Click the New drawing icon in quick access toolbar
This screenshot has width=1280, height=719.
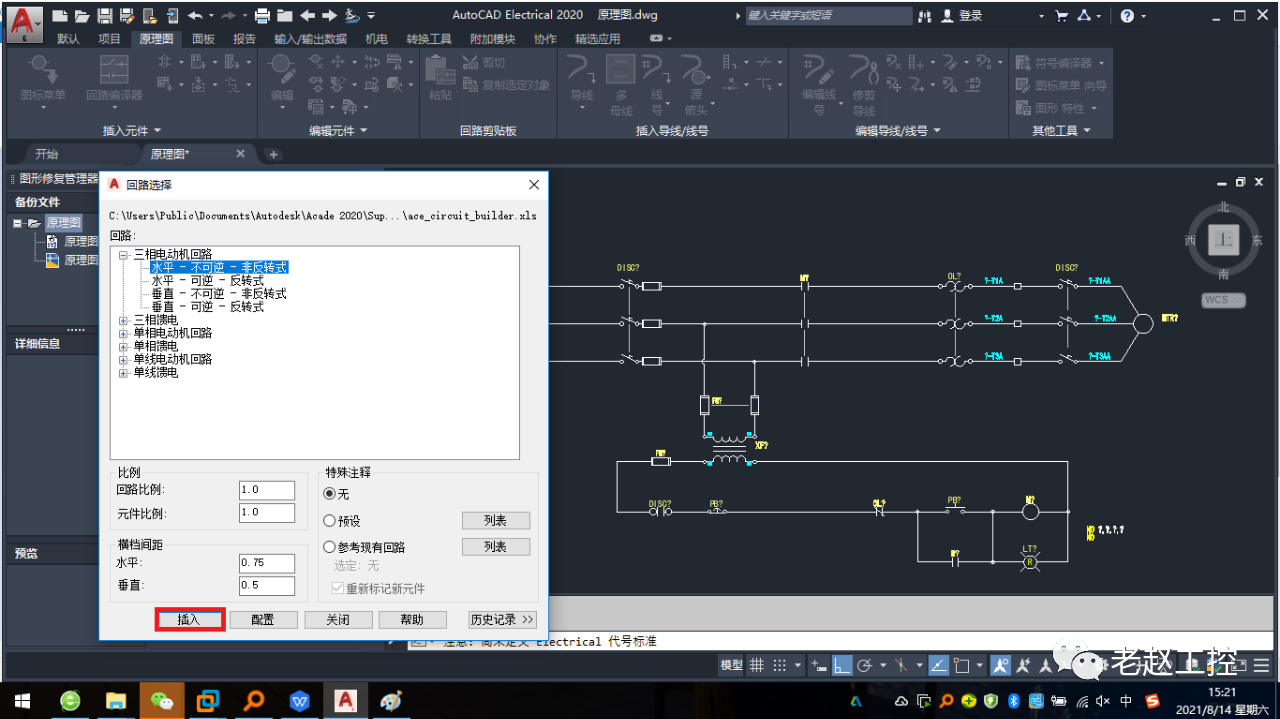(x=60, y=16)
